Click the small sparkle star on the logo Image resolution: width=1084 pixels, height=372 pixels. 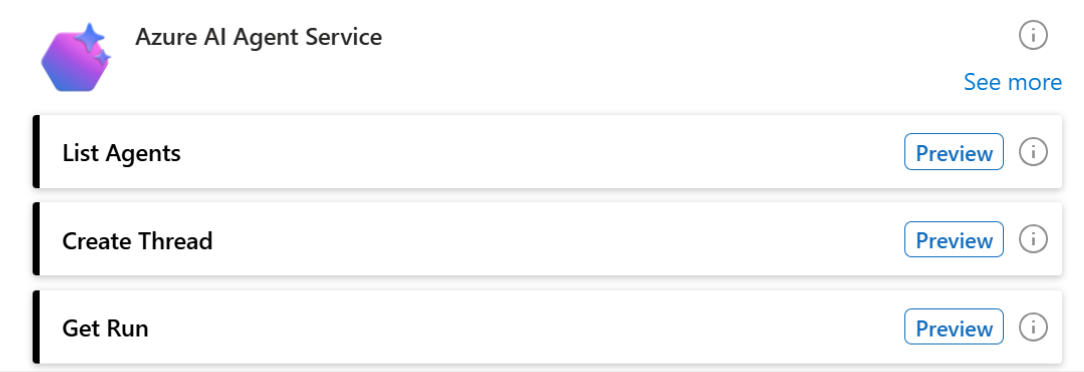coord(102,58)
